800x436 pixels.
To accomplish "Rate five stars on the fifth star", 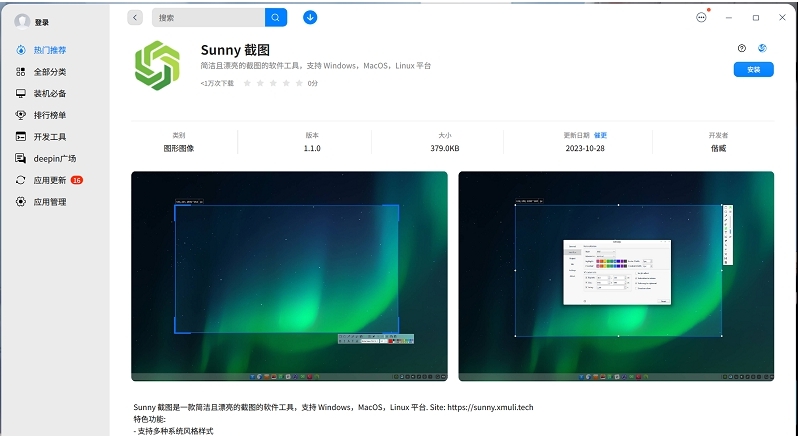I will [299, 83].
